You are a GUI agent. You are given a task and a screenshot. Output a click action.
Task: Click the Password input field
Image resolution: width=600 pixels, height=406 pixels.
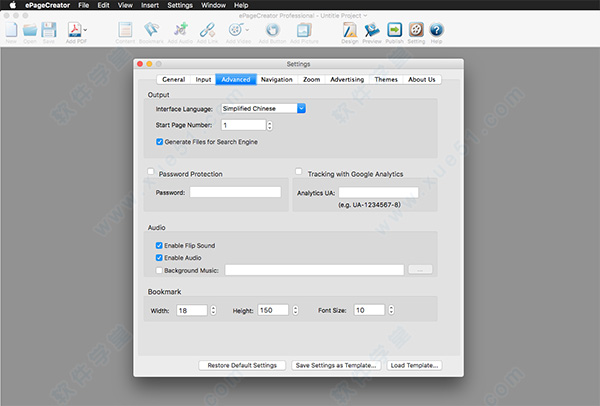tap(235, 192)
